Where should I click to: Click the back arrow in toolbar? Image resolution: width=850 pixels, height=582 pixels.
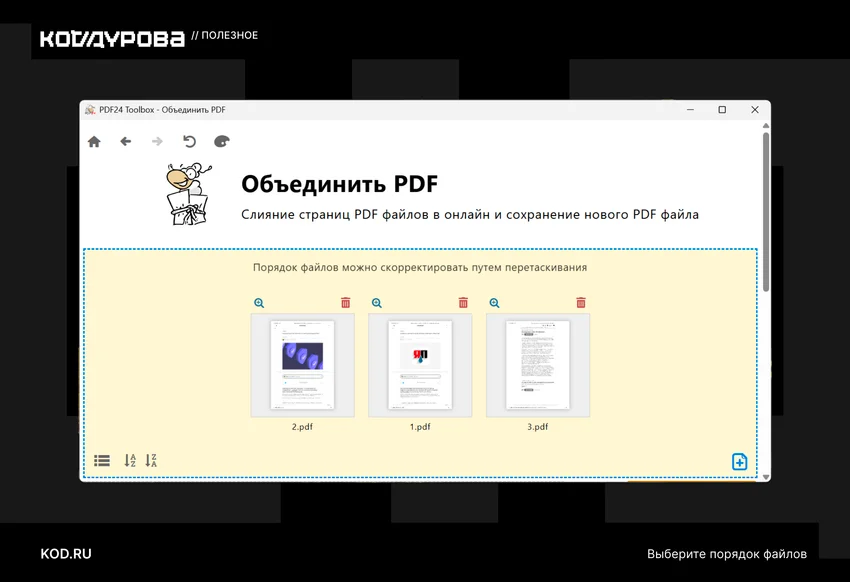point(126,141)
